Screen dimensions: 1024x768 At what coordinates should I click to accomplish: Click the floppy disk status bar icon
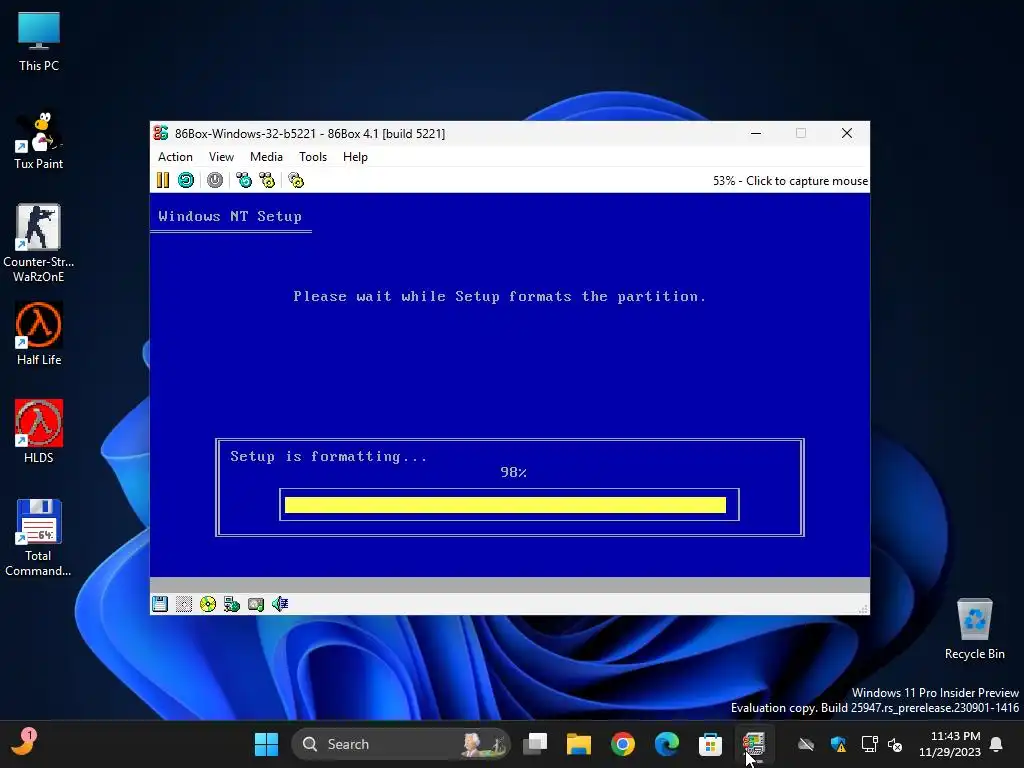coord(160,604)
